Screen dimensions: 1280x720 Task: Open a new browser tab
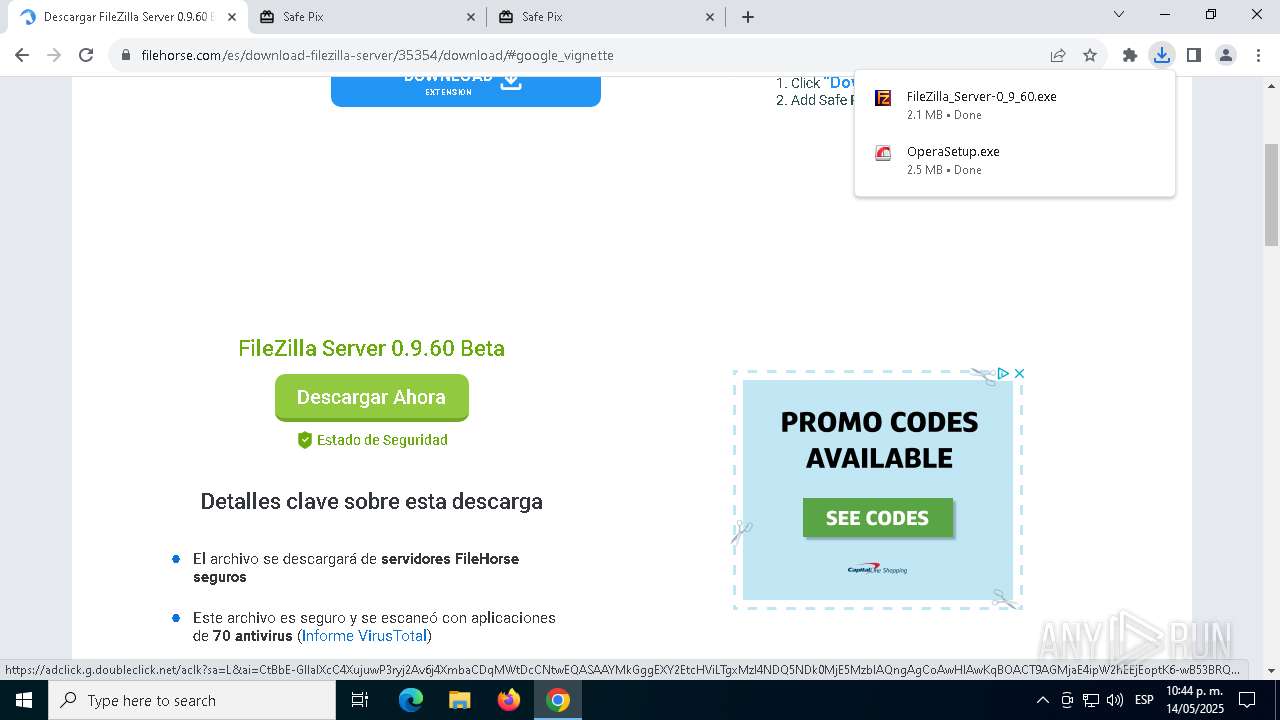coord(748,17)
